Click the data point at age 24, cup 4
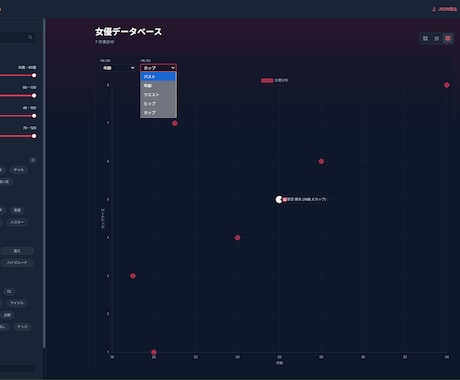The height and width of the screenshot is (380, 460). pos(237,238)
